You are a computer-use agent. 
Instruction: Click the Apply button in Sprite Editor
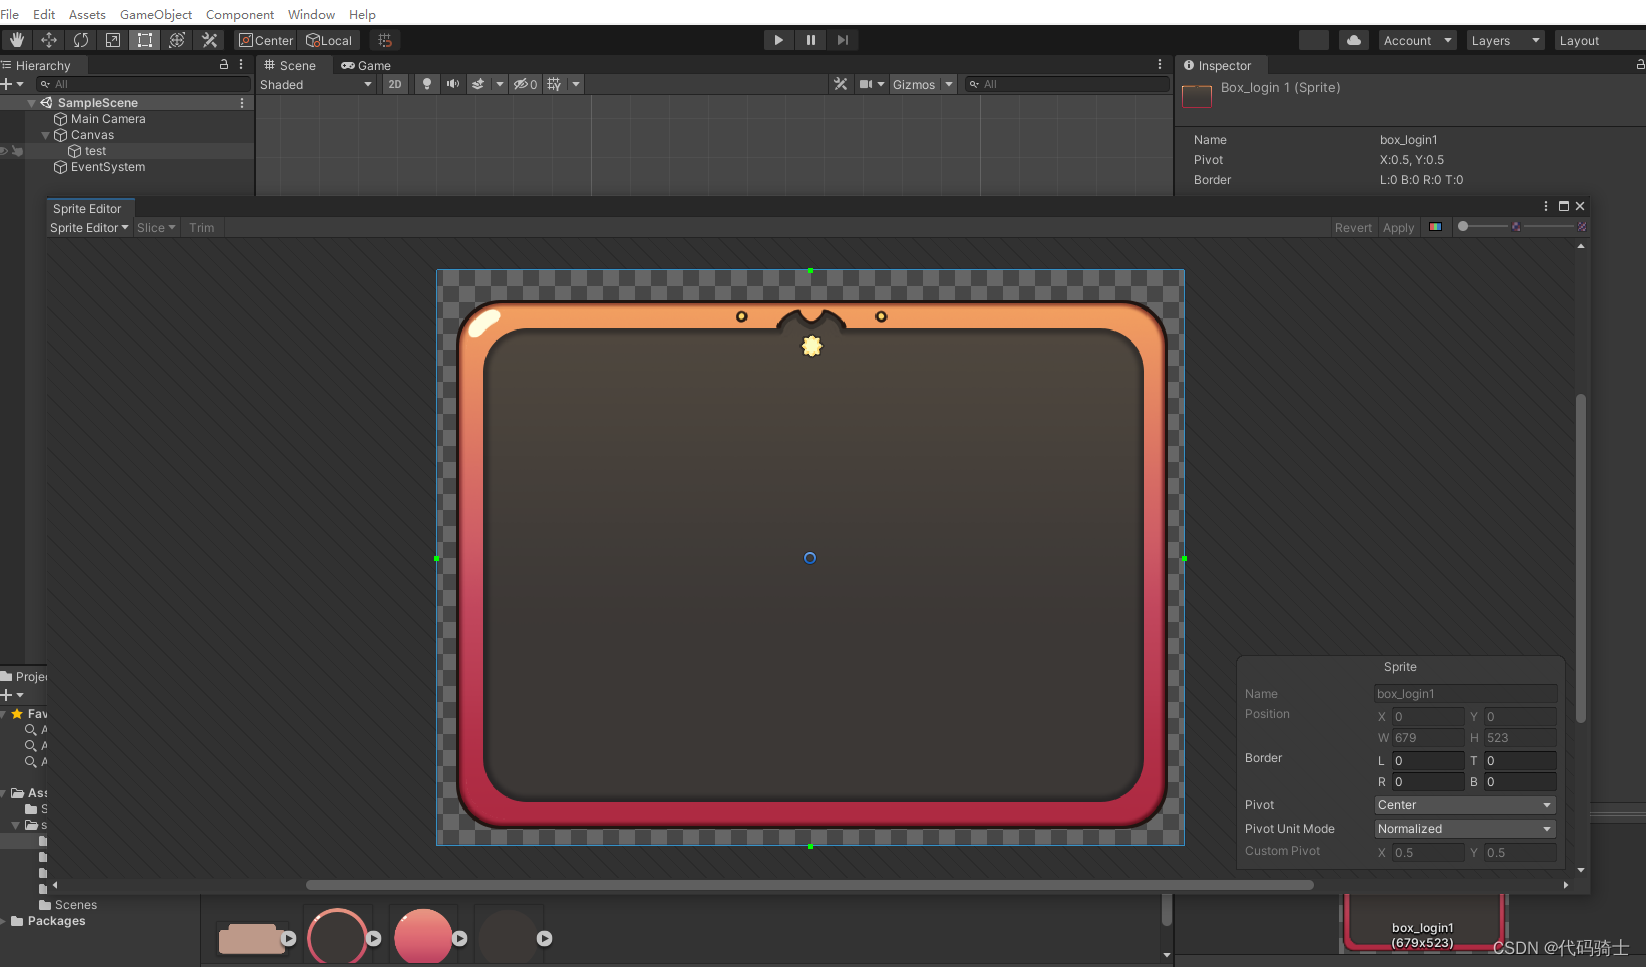tap(1398, 228)
